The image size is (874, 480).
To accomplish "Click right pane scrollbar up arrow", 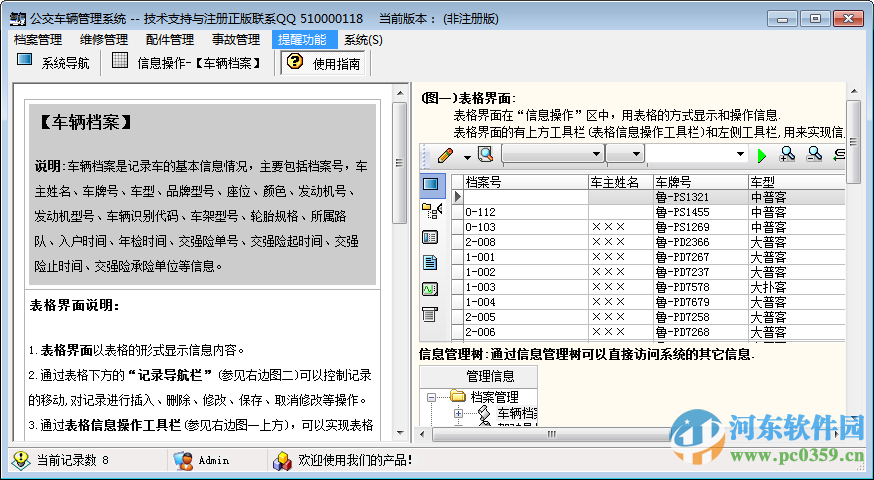I will click(x=853, y=91).
